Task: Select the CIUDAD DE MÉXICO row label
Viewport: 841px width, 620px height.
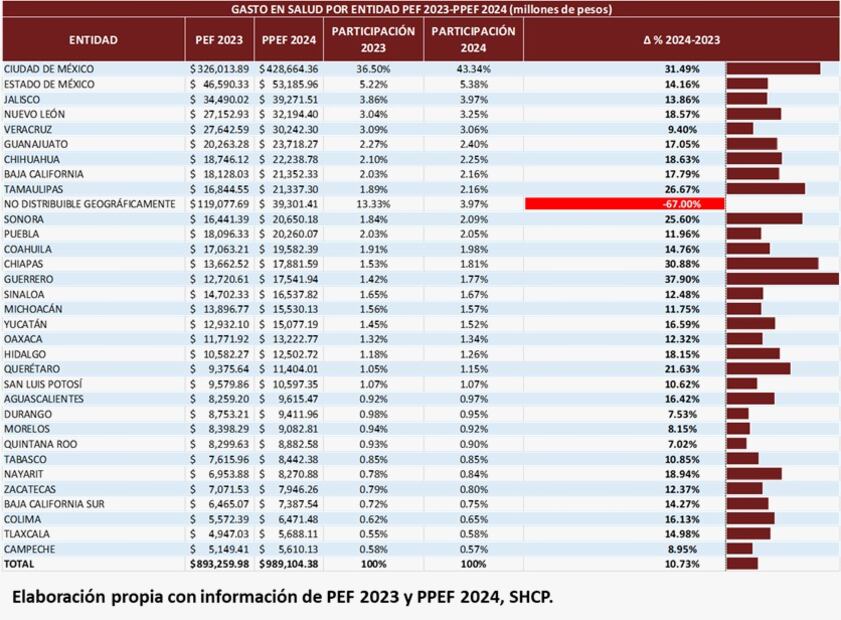Action: tap(49, 69)
